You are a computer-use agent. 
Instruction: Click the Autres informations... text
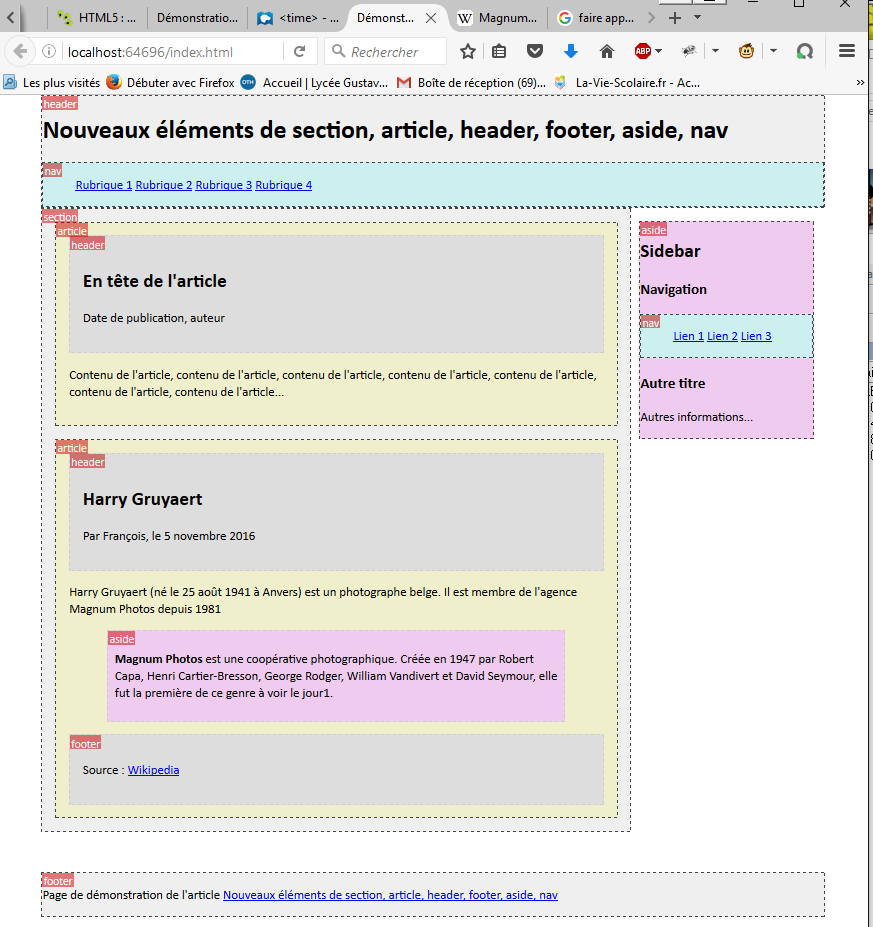tap(696, 417)
